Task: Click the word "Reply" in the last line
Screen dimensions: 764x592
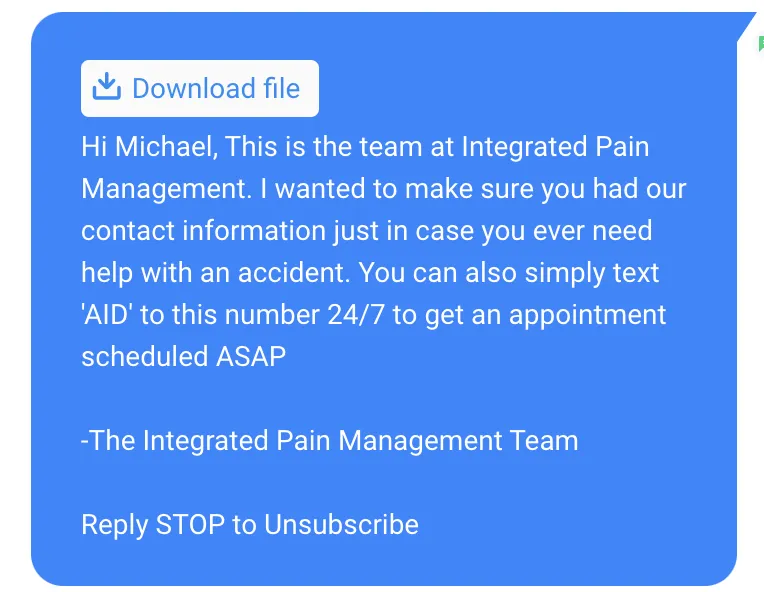Action: pyautogui.click(x=115, y=525)
